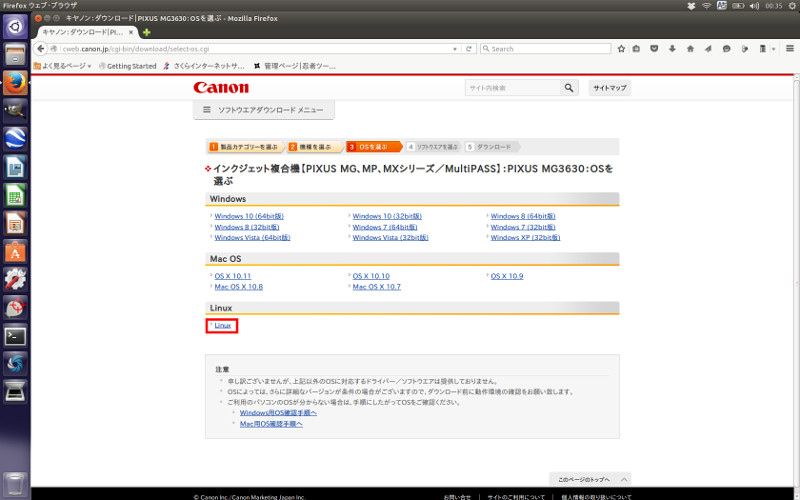Click the page vertical scrollbar

point(796,280)
